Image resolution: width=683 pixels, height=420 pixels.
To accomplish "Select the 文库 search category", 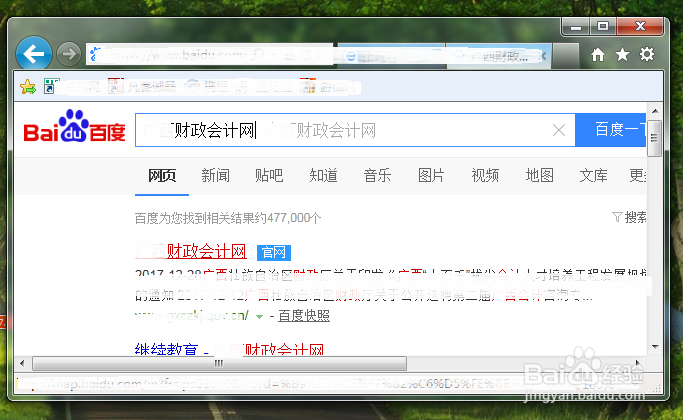I will pos(593,176).
